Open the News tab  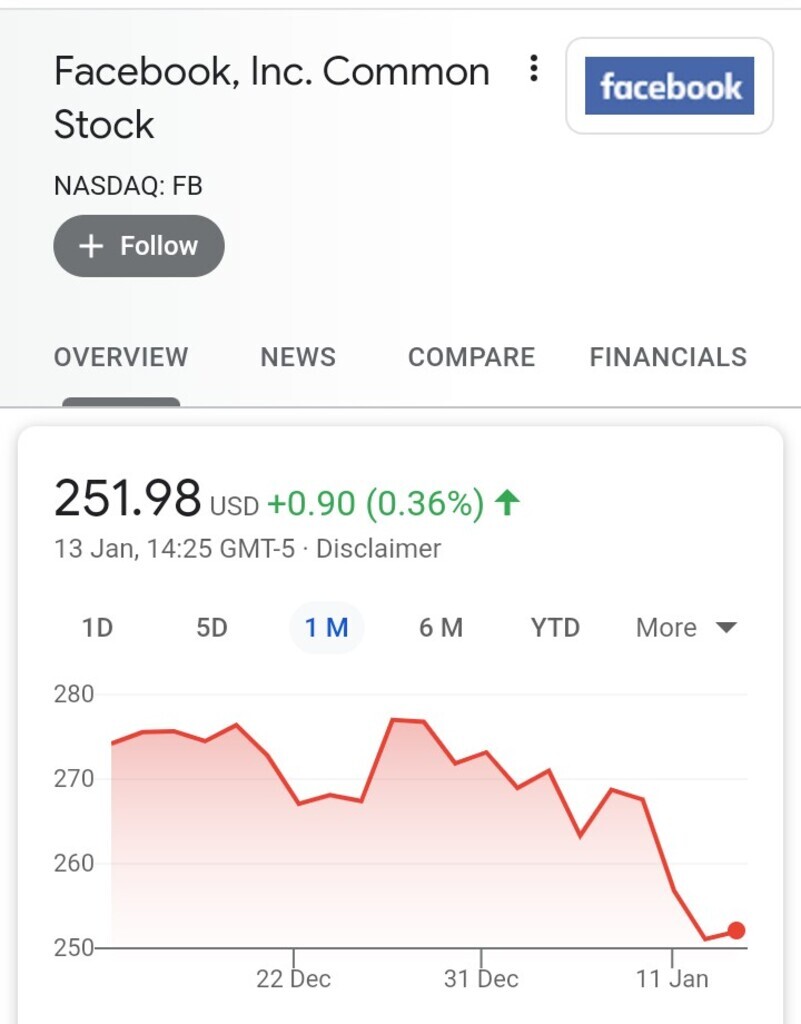coord(298,357)
